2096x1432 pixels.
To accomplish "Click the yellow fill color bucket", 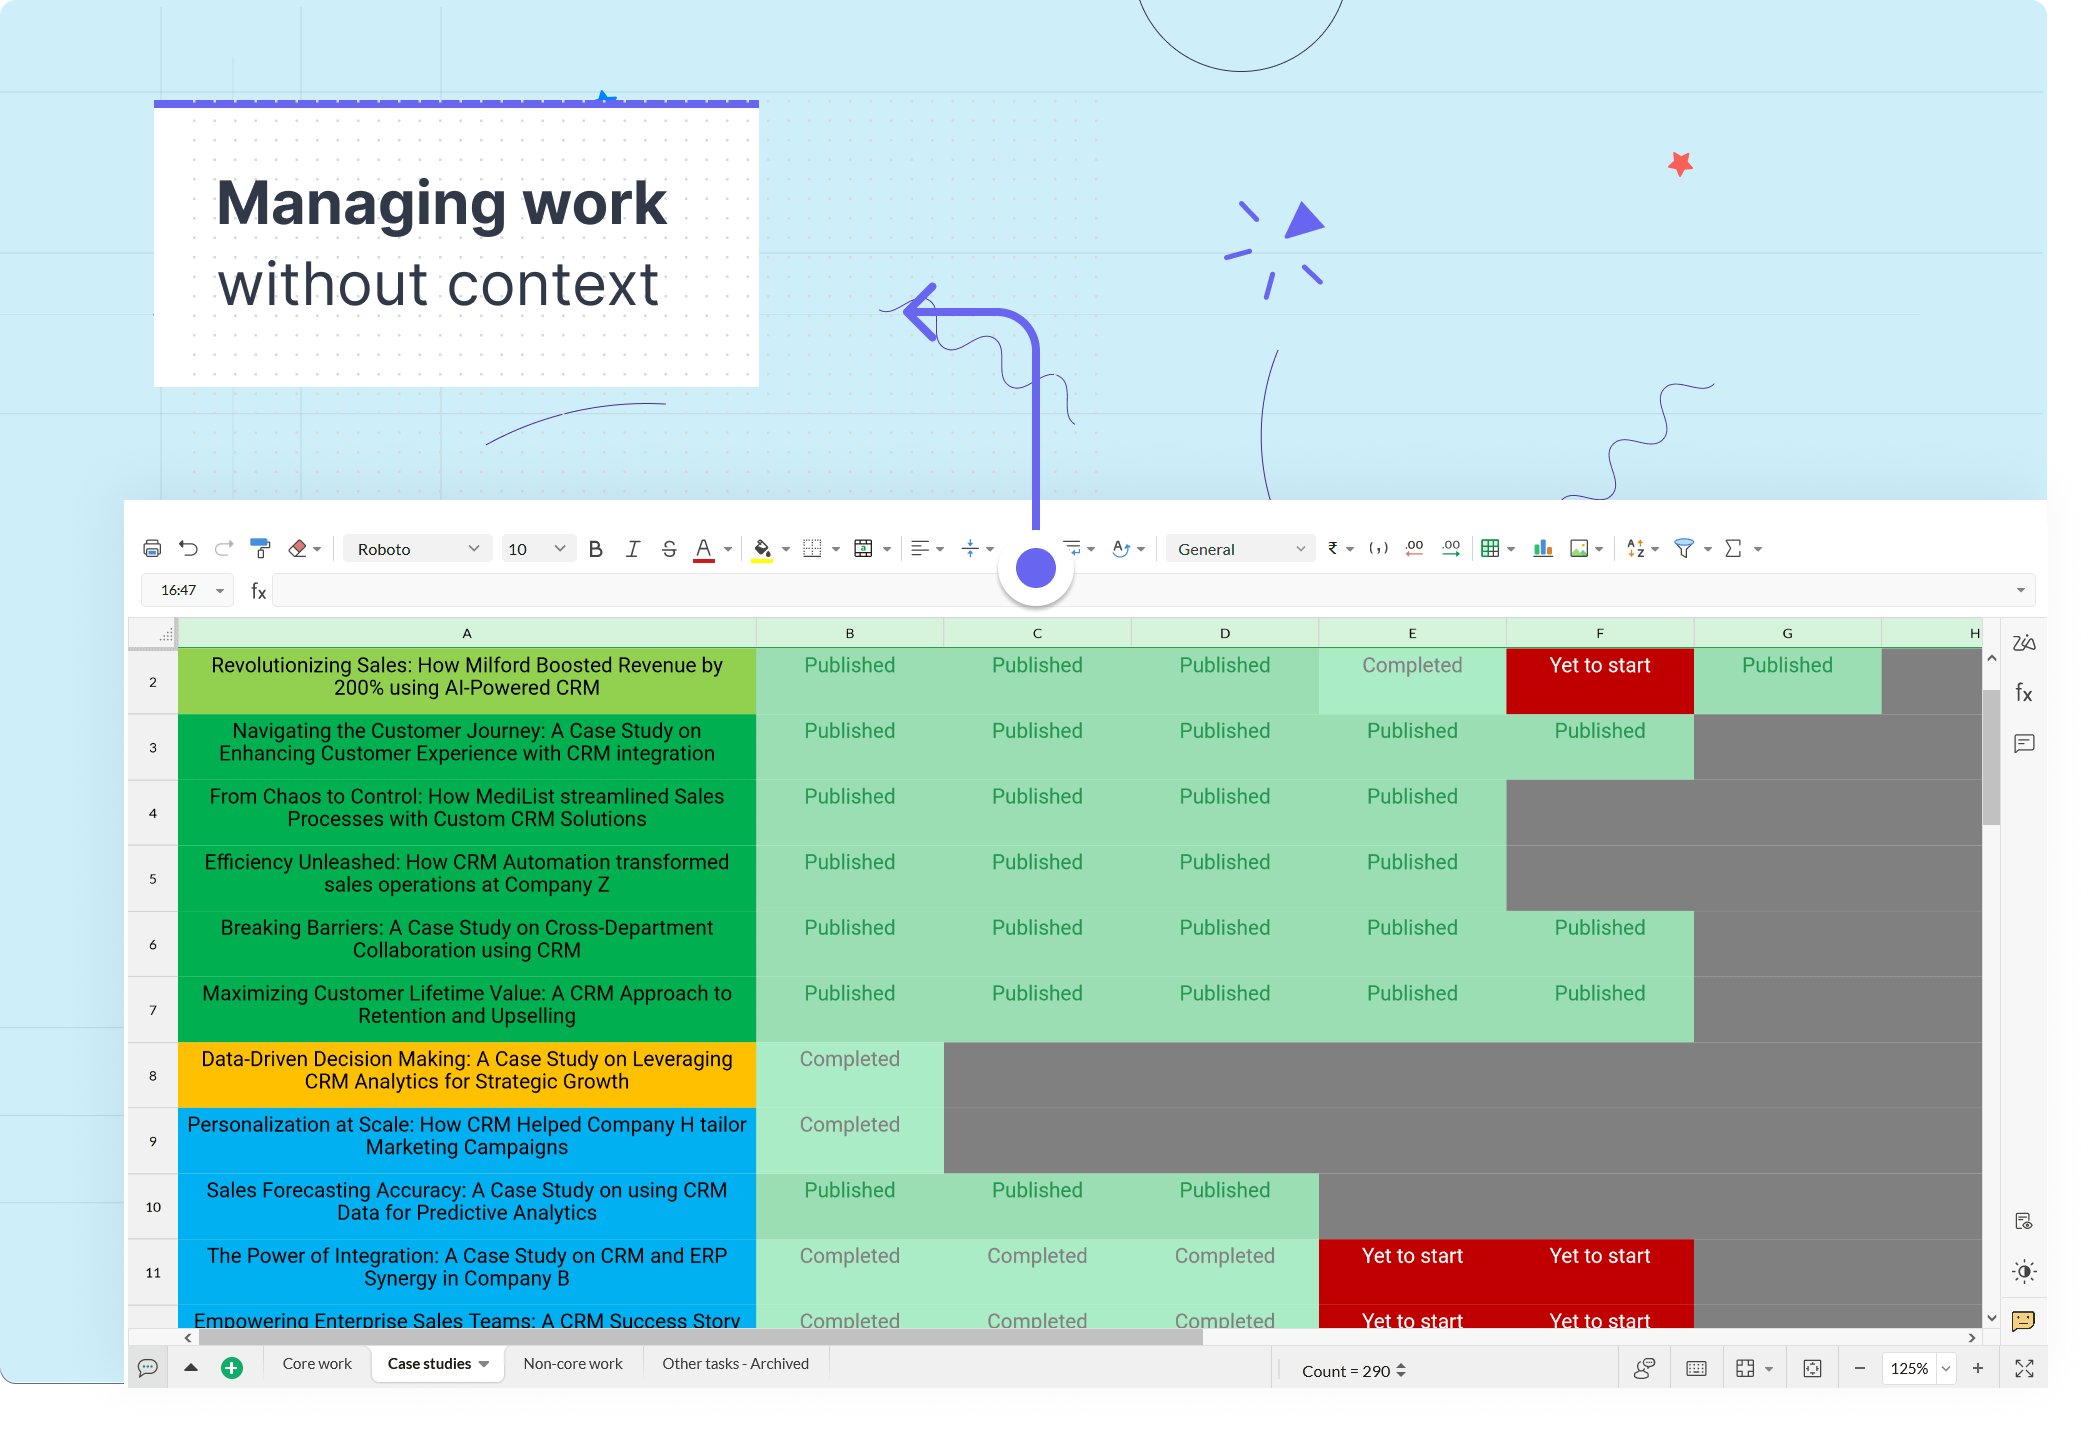I will pyautogui.click(x=762, y=548).
